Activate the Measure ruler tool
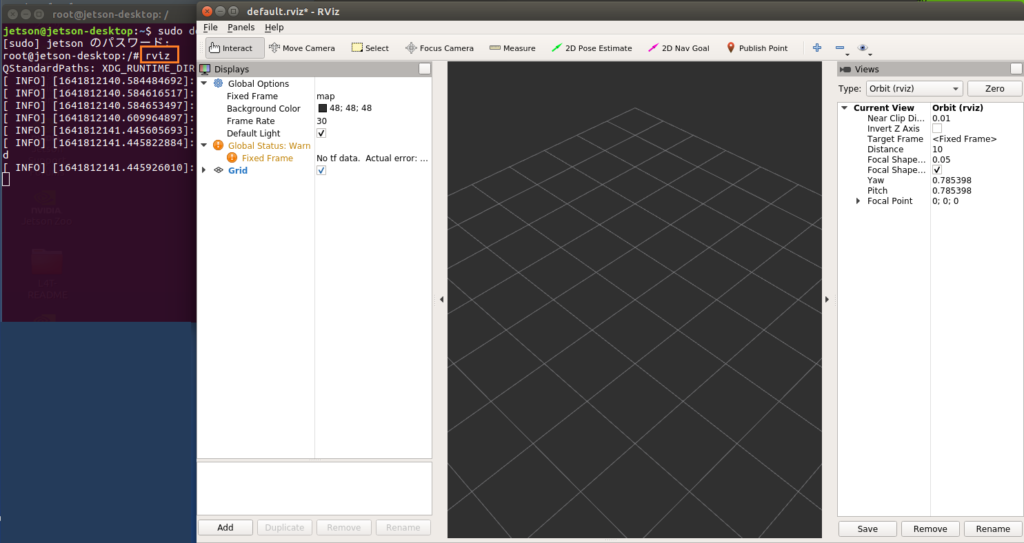Viewport: 1024px width, 543px height. pos(512,48)
